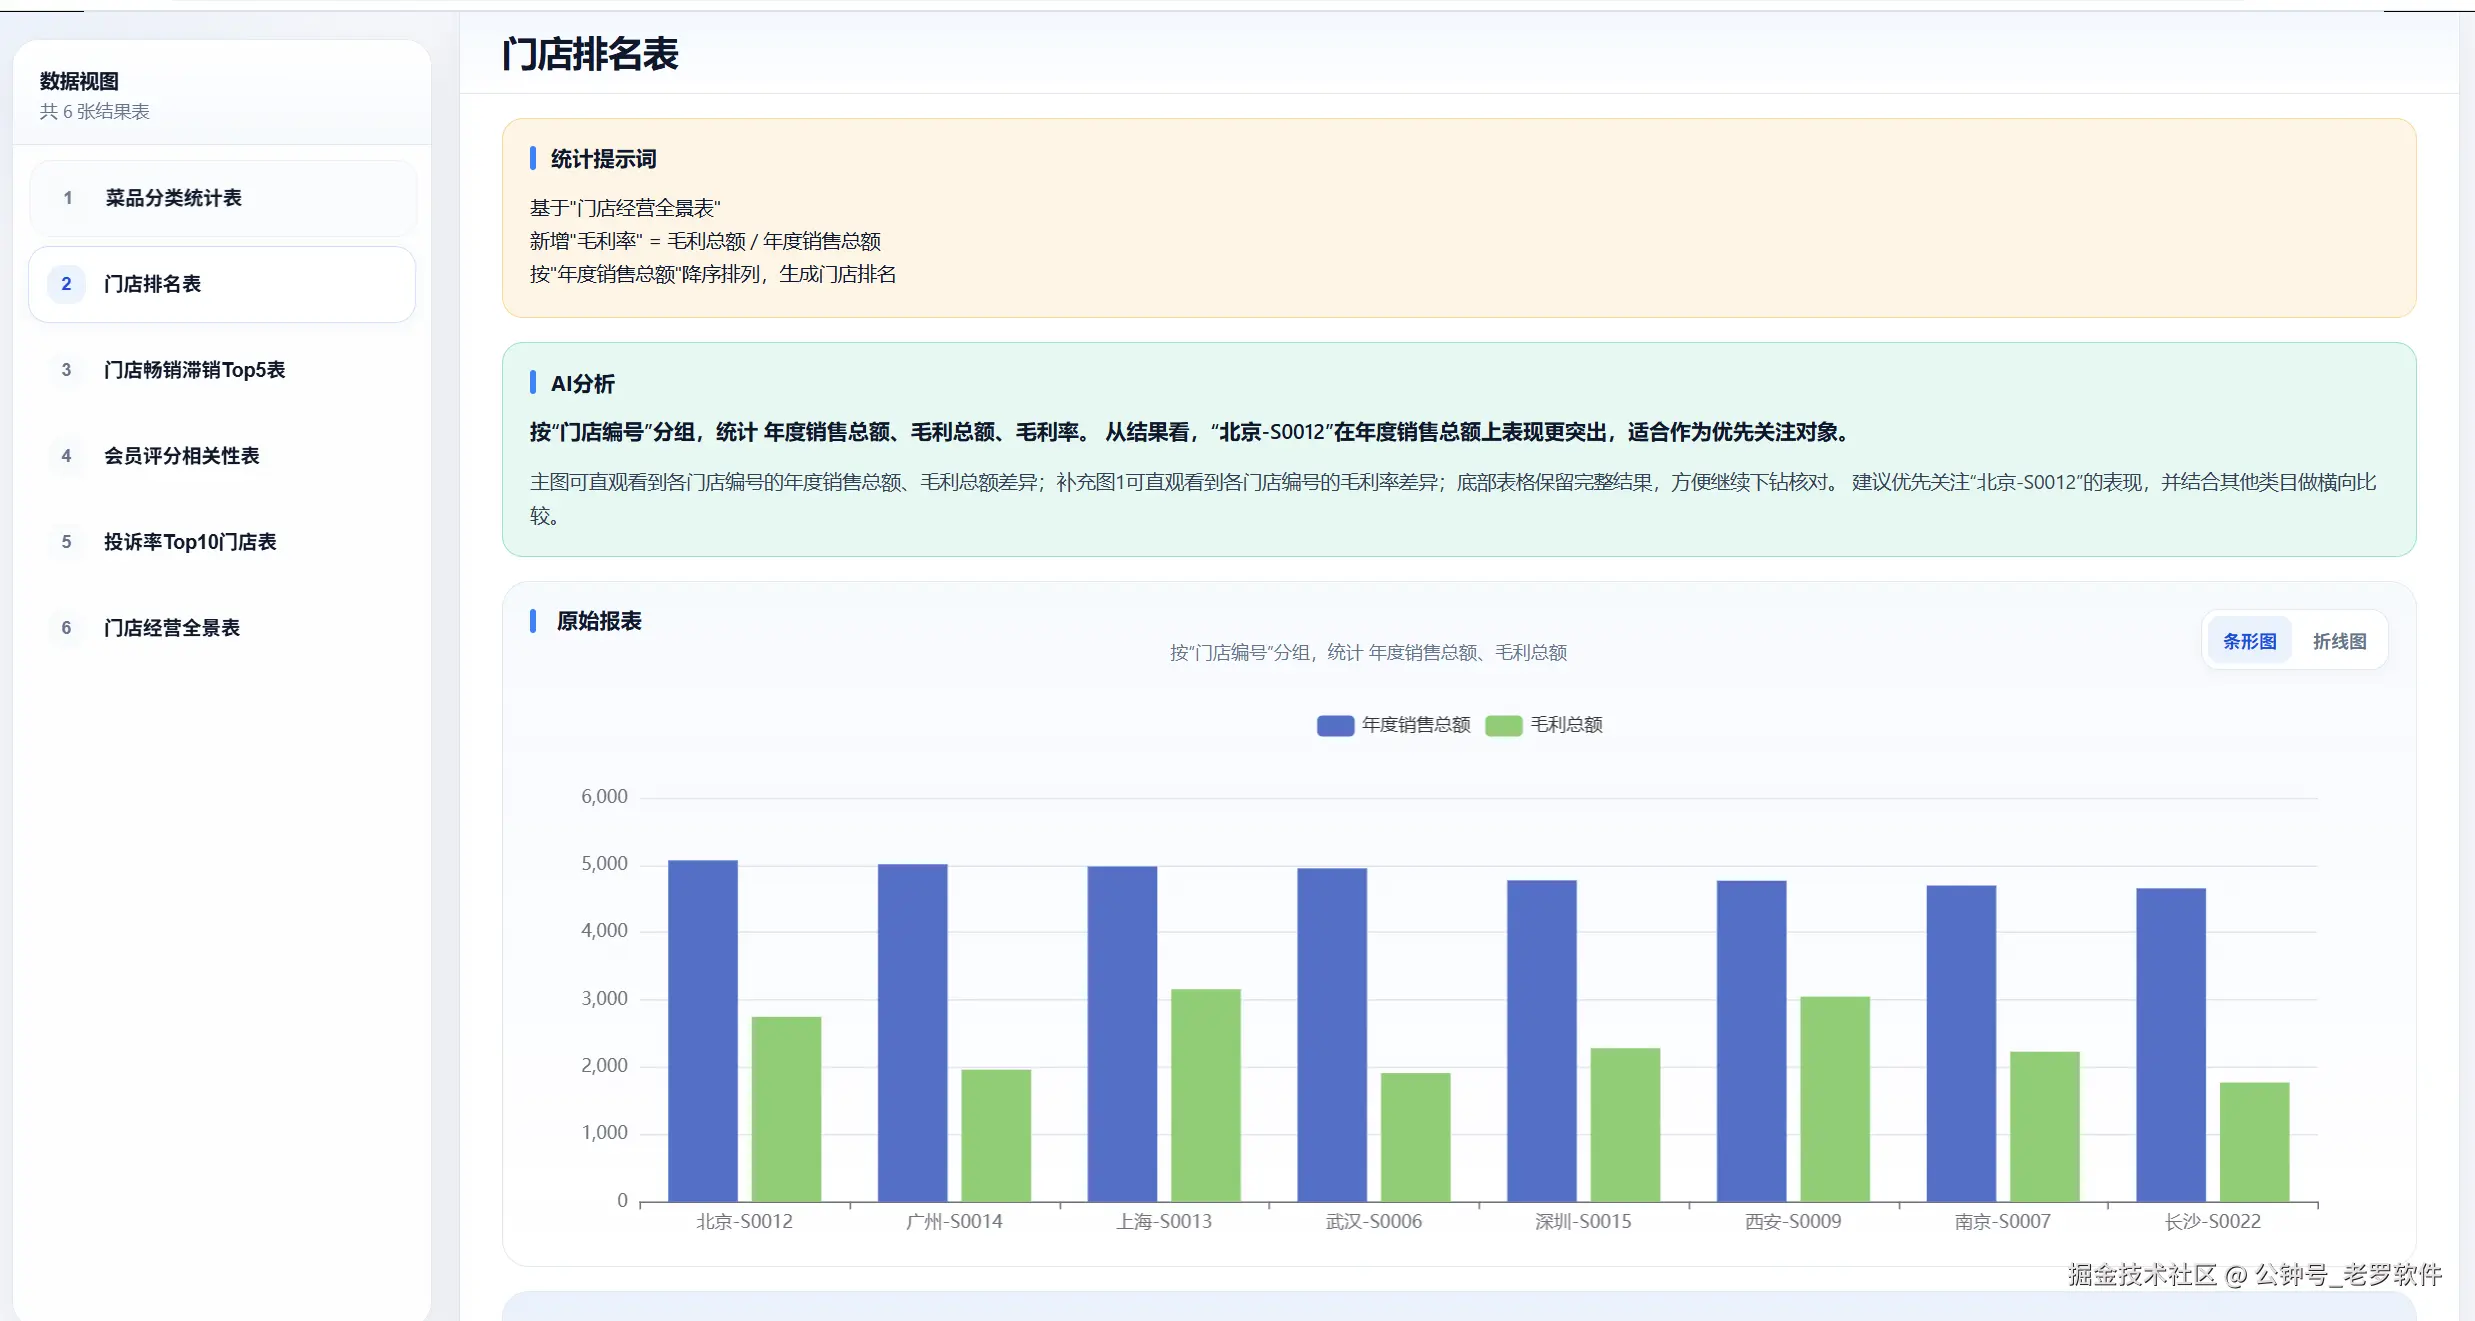Click blue sales bar for 广州-S0014
Image resolution: width=2475 pixels, height=1321 pixels.
[x=913, y=1032]
